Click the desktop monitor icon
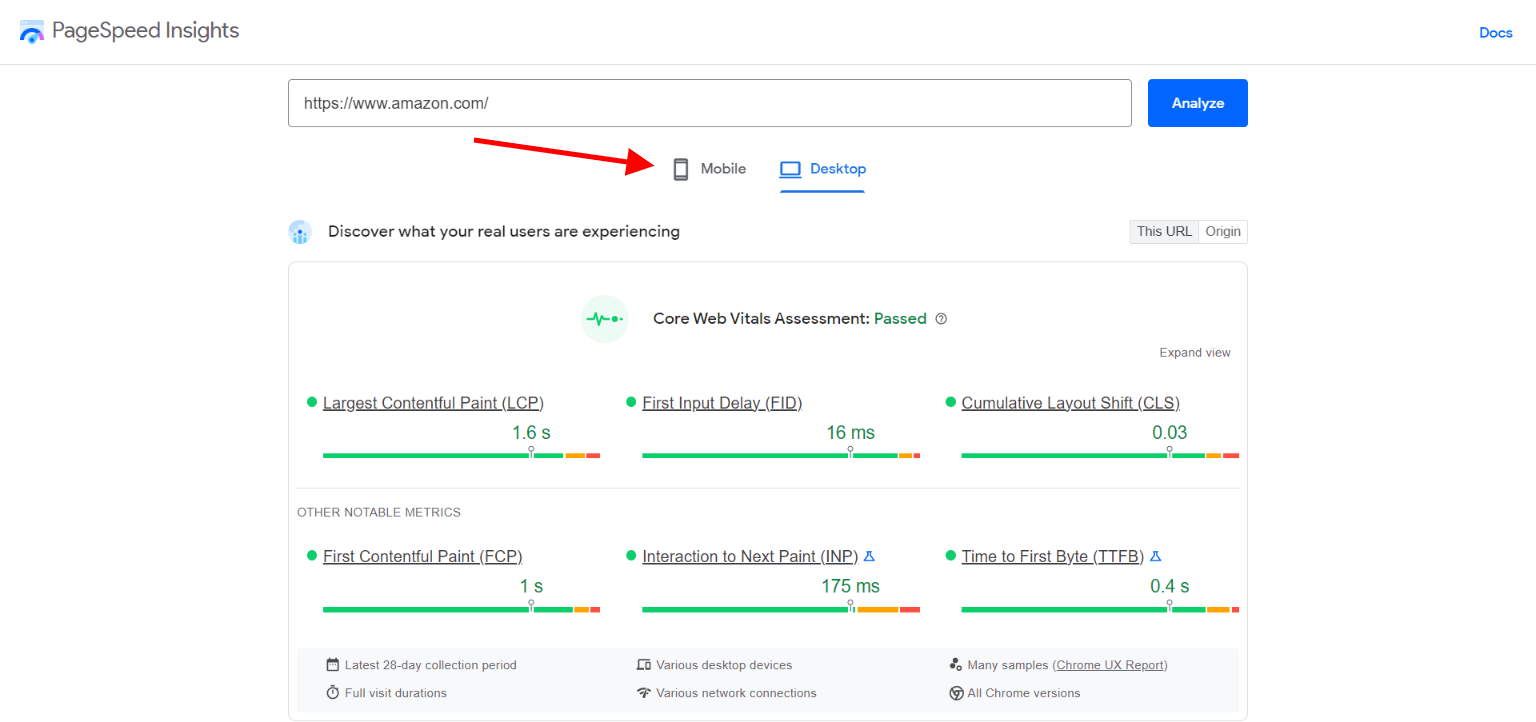 [x=791, y=169]
